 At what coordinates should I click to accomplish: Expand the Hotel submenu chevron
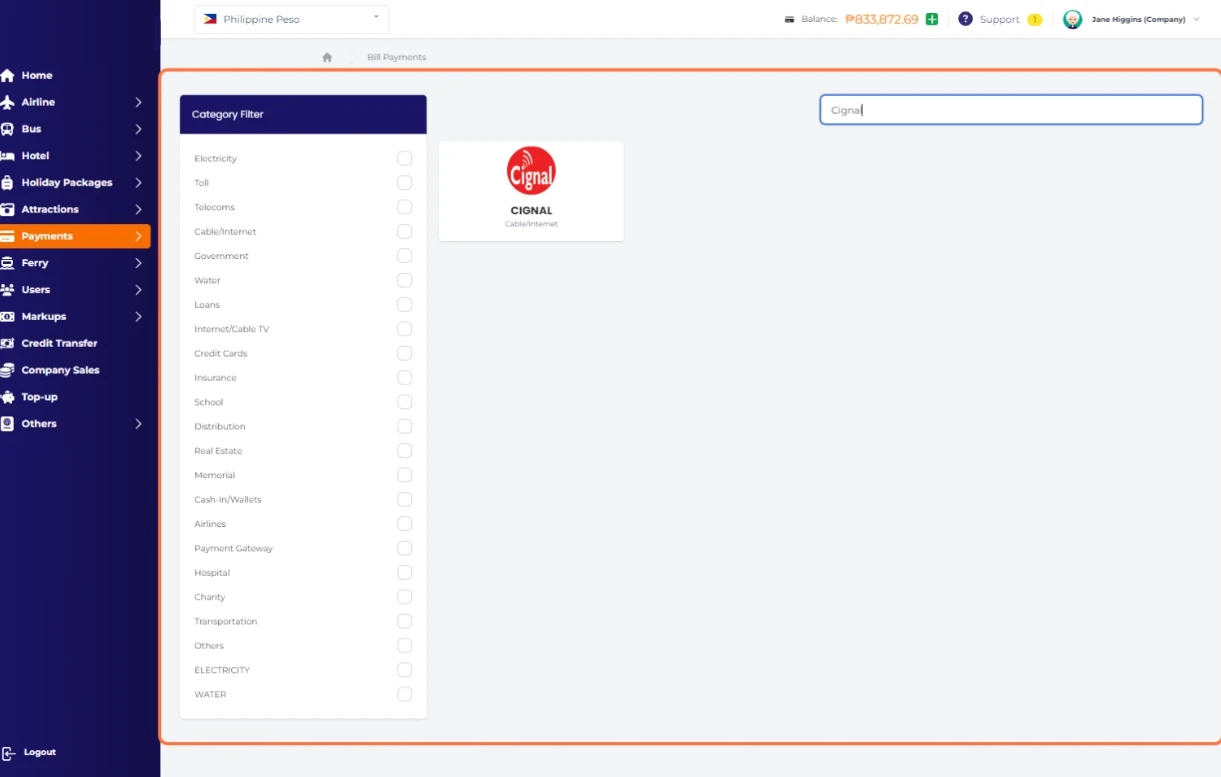138,156
